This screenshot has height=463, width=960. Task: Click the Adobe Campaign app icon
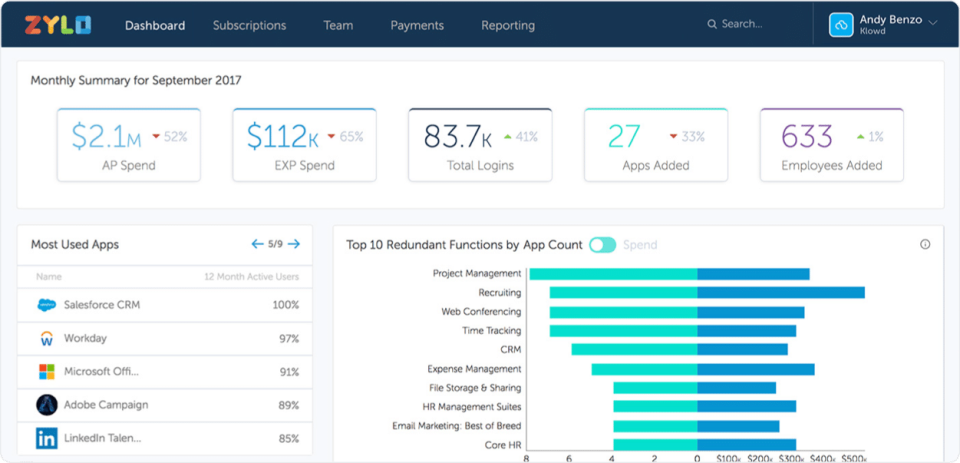(47, 405)
